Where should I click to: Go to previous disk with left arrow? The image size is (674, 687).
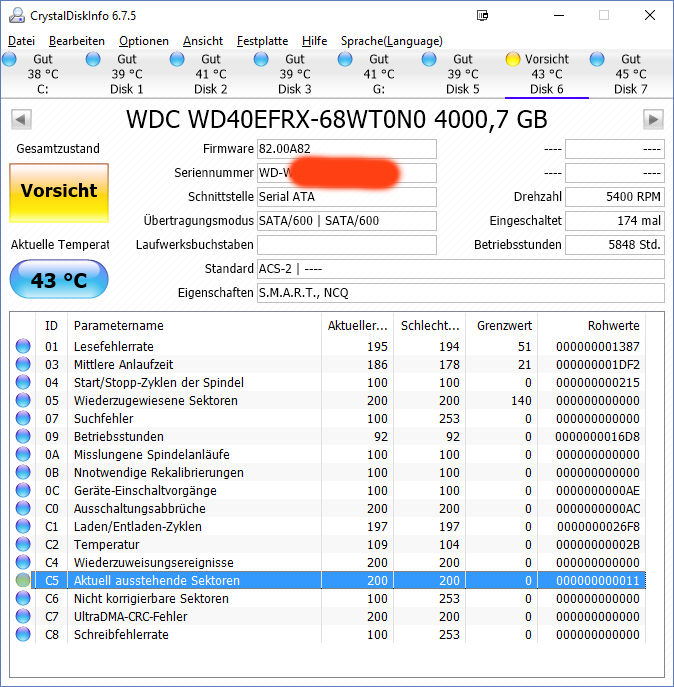click(x=21, y=119)
